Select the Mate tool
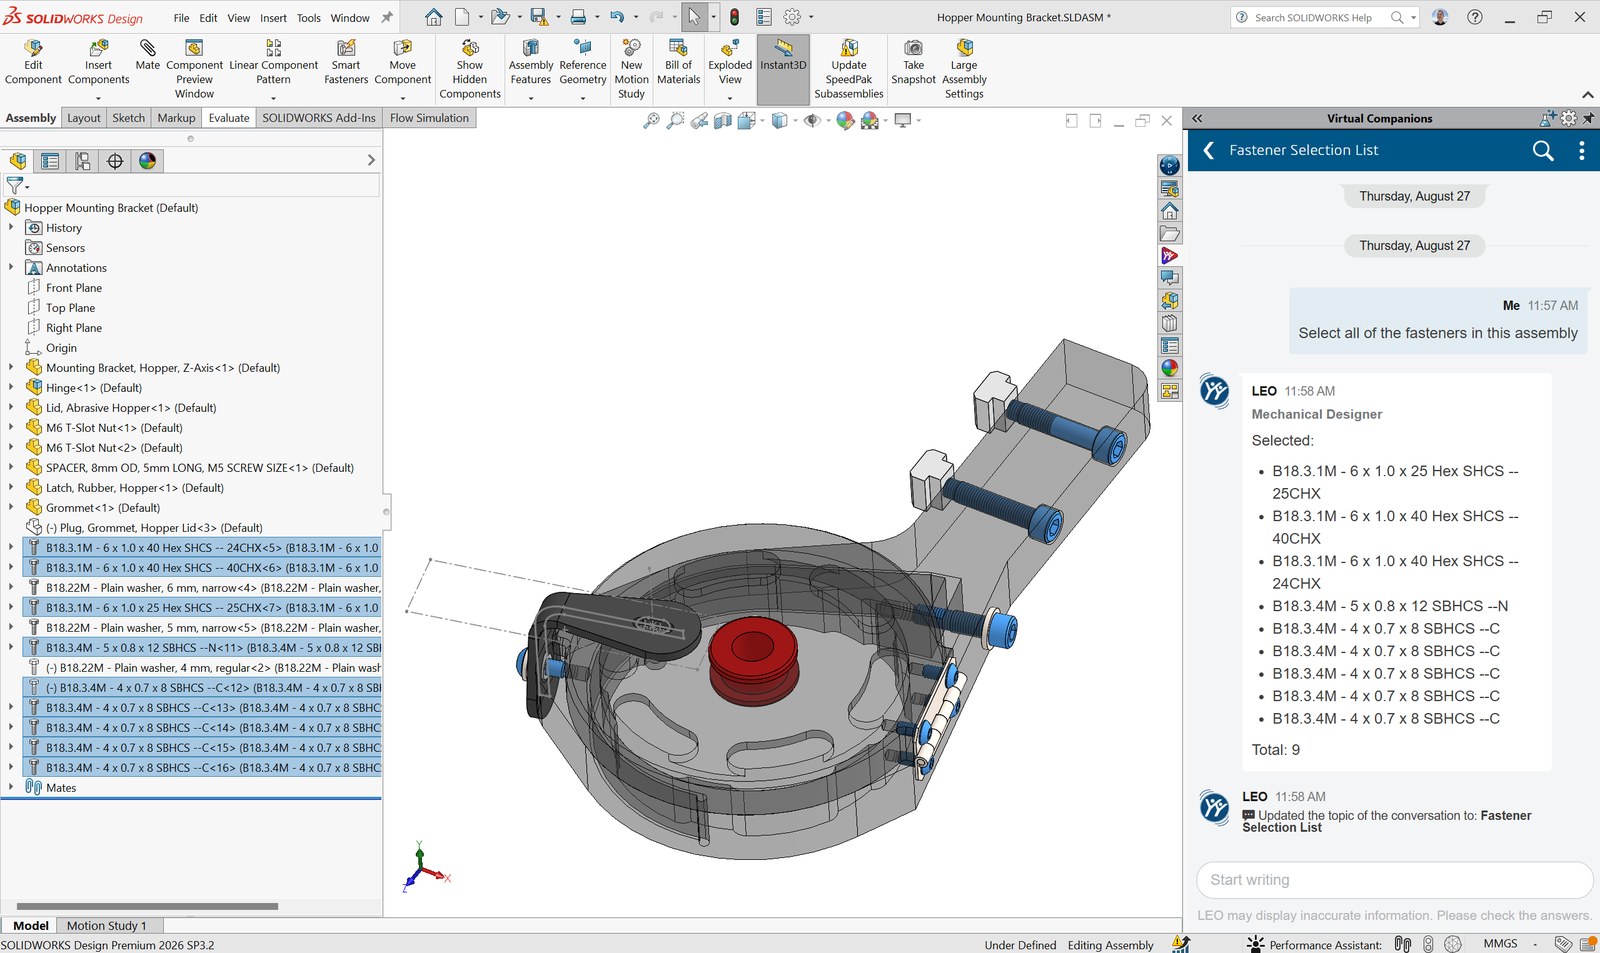The image size is (1600, 953). click(x=147, y=56)
